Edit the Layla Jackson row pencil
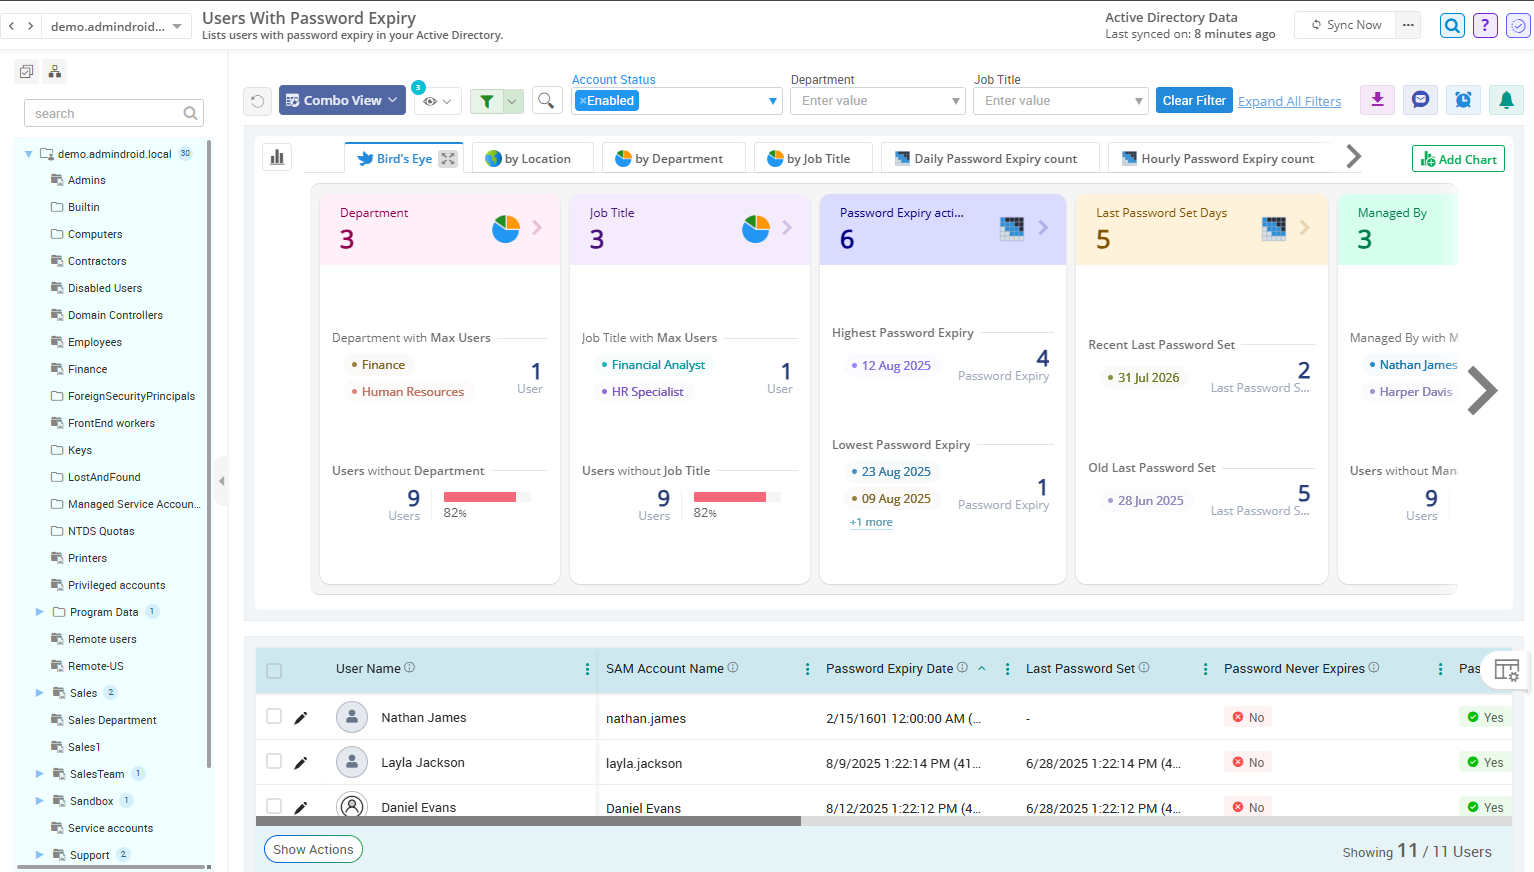The height and width of the screenshot is (872, 1534). point(300,763)
